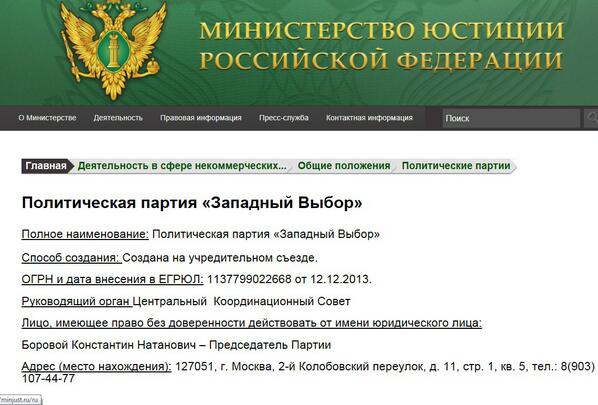This screenshot has width=598, height=405.
Task: Click the search magnifier button
Action: (592, 118)
